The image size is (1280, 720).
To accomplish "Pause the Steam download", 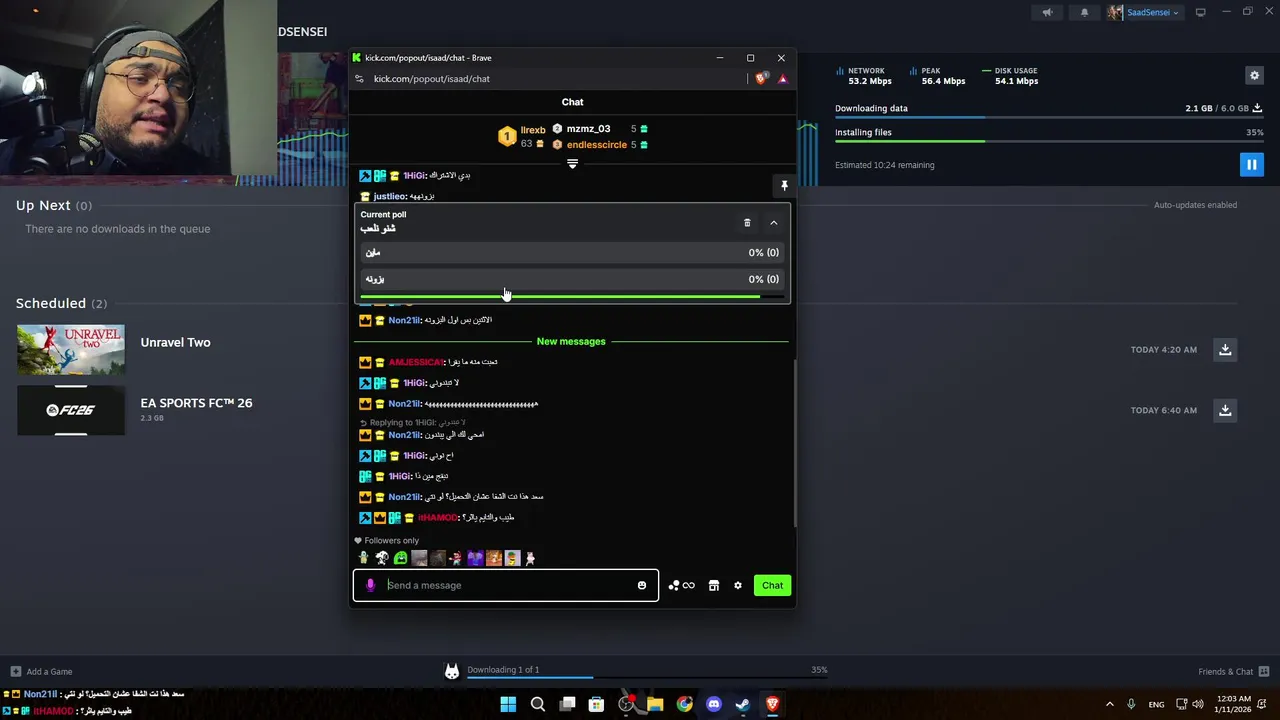I will coord(1251,164).
